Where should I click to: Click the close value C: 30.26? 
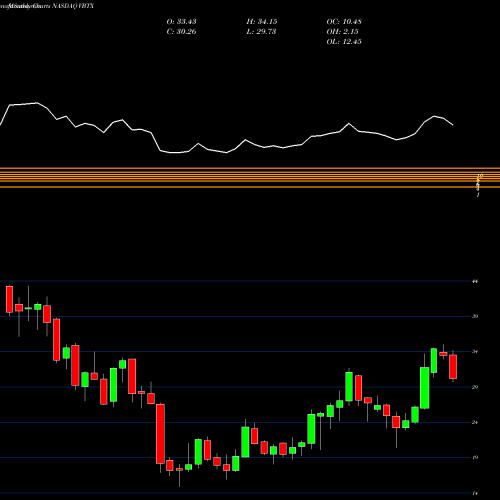click(x=181, y=32)
